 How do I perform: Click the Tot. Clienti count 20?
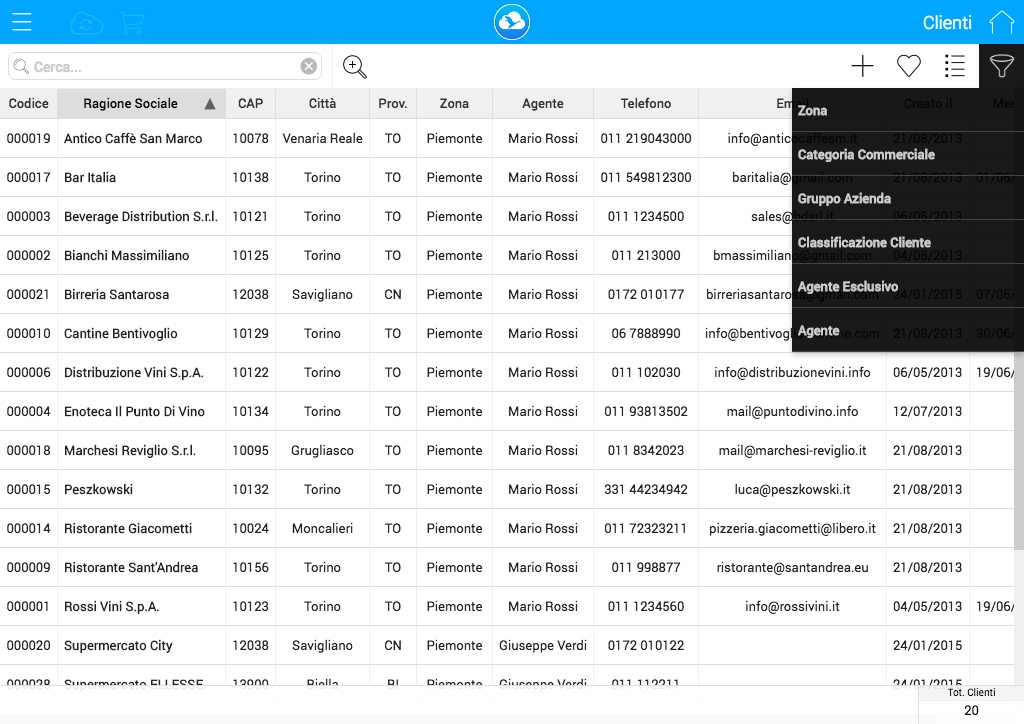tap(971, 710)
